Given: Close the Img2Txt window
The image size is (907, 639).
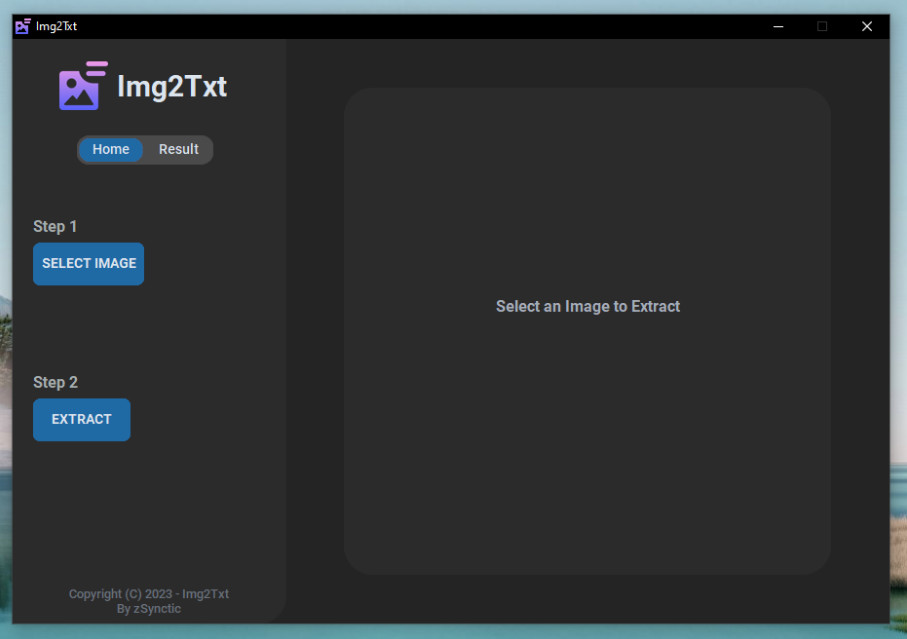Looking at the screenshot, I should pos(867,27).
